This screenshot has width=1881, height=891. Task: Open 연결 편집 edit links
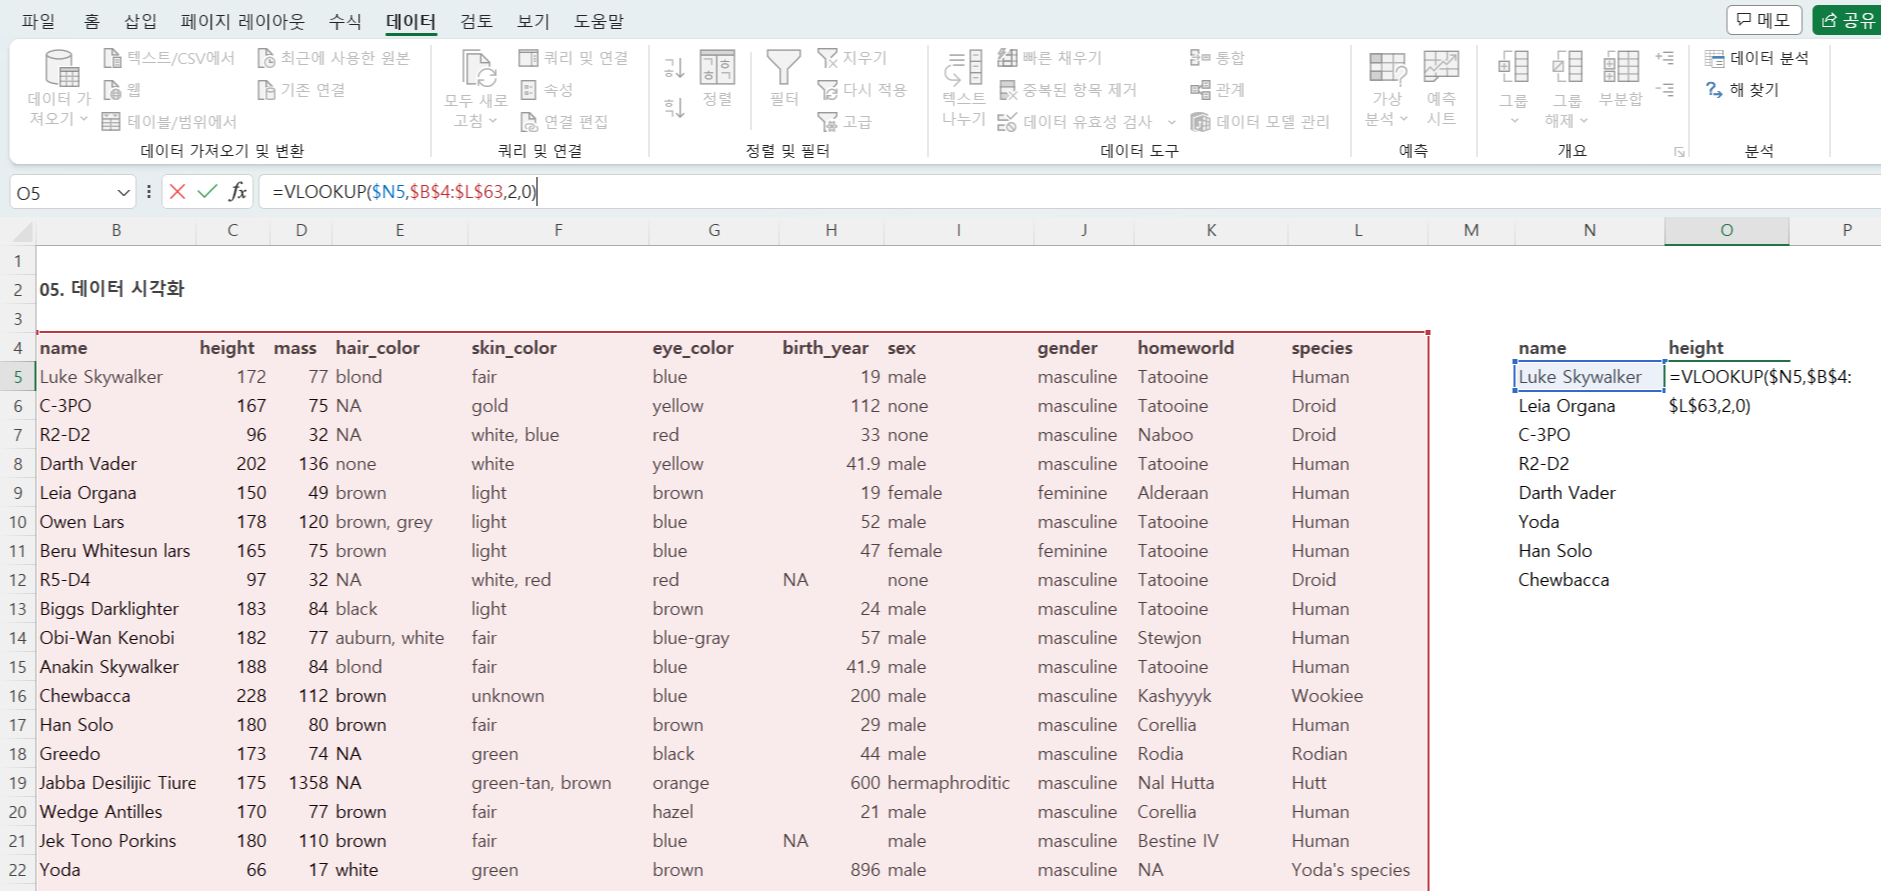[x=564, y=122]
